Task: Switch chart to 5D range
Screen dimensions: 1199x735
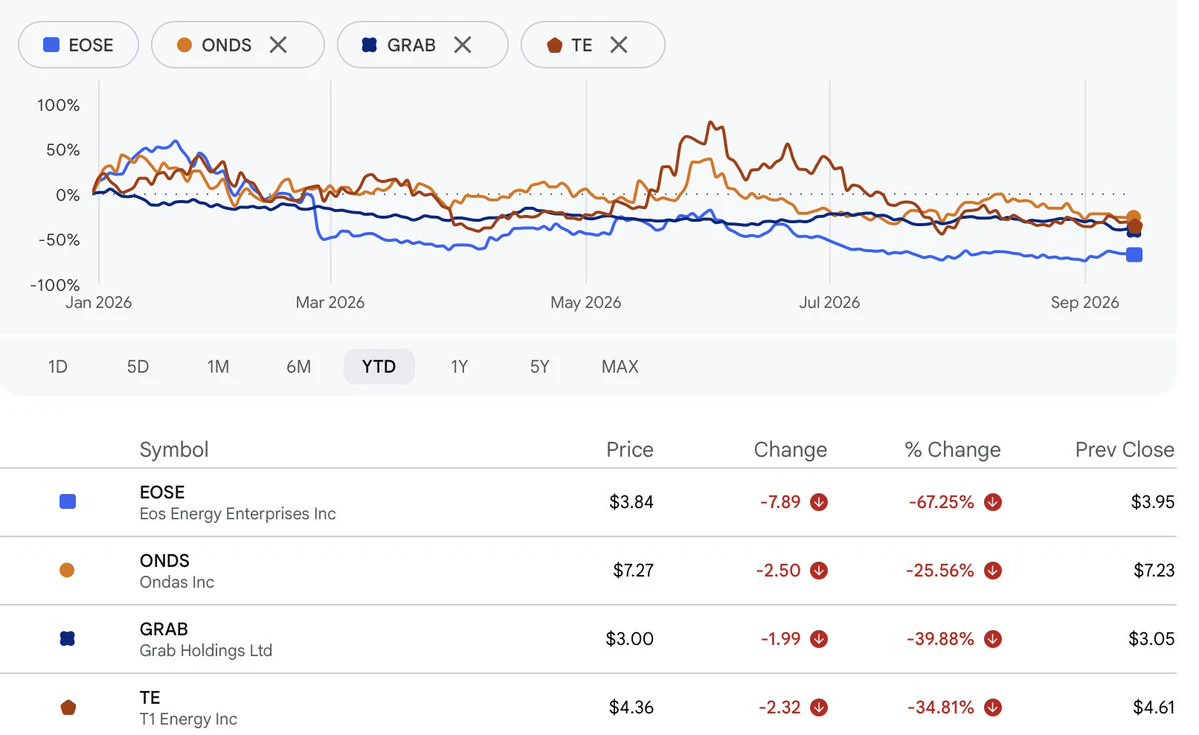Action: pyautogui.click(x=138, y=366)
